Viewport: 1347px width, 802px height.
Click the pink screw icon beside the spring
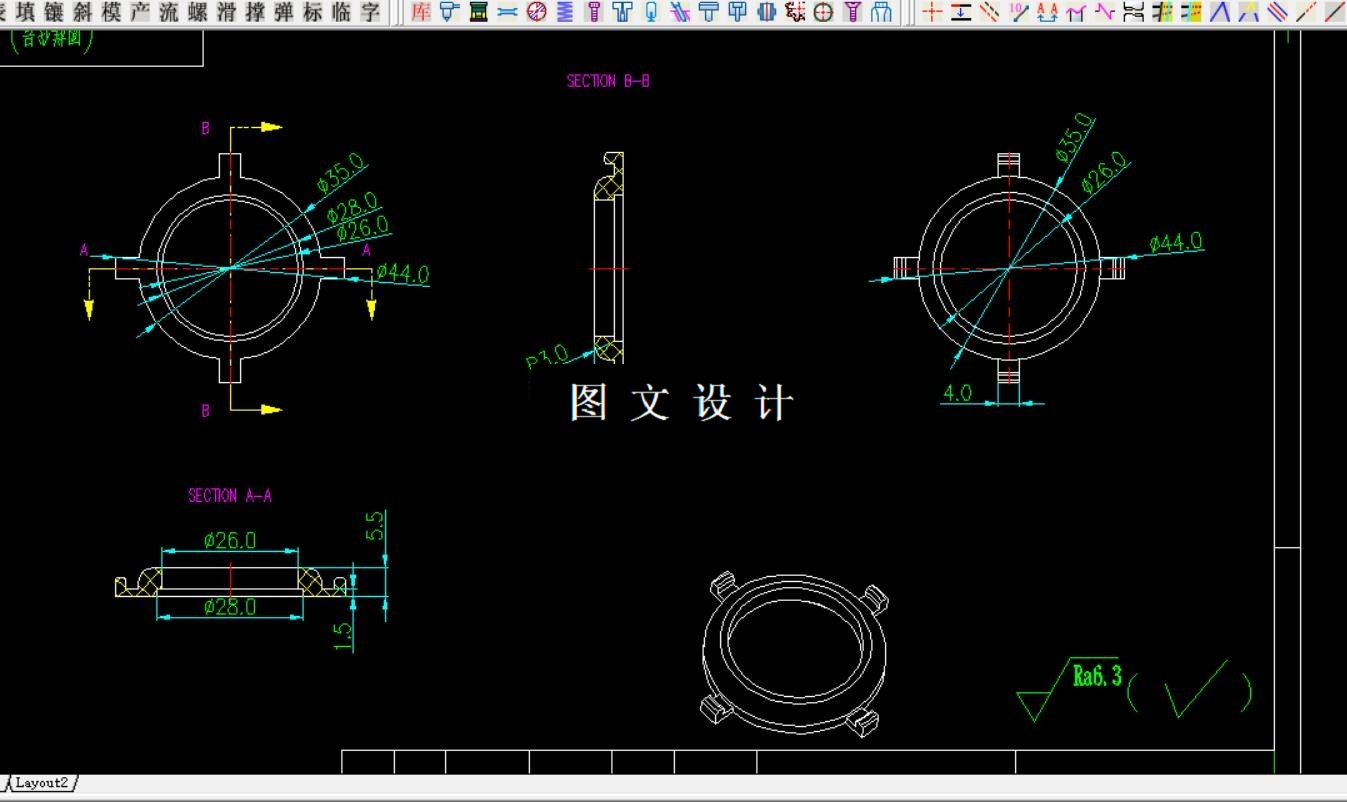[x=594, y=12]
